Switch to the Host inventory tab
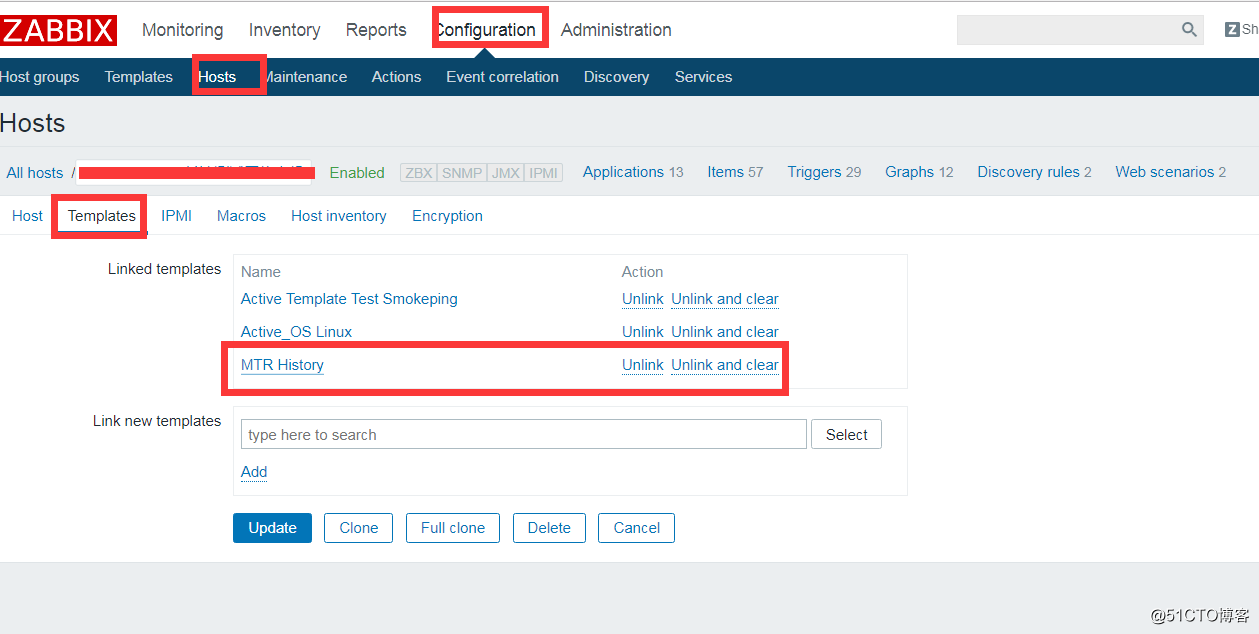Screen dimensions: 1259x634 (x=339, y=216)
